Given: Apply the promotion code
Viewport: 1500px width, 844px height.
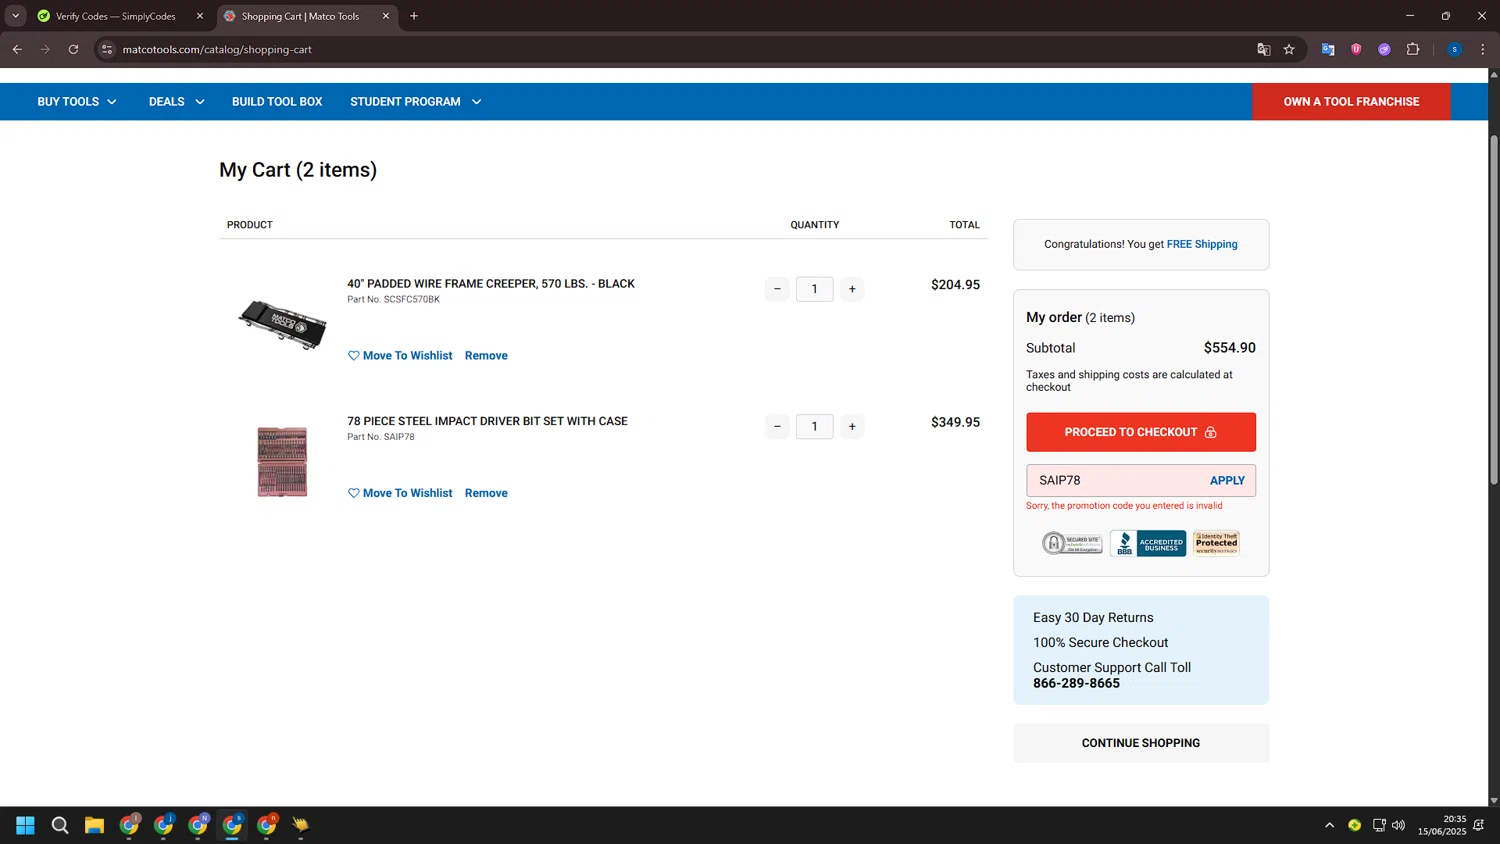Looking at the screenshot, I should pyautogui.click(x=1227, y=480).
